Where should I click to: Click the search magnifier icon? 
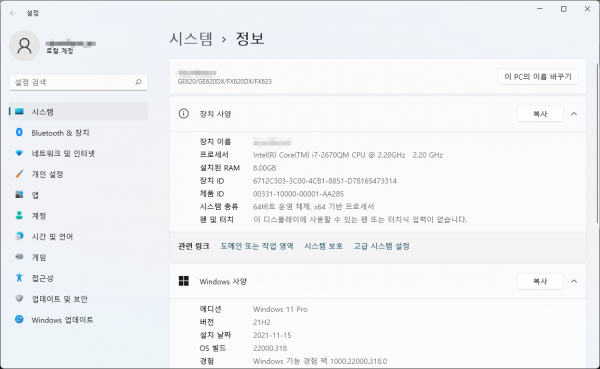click(138, 82)
